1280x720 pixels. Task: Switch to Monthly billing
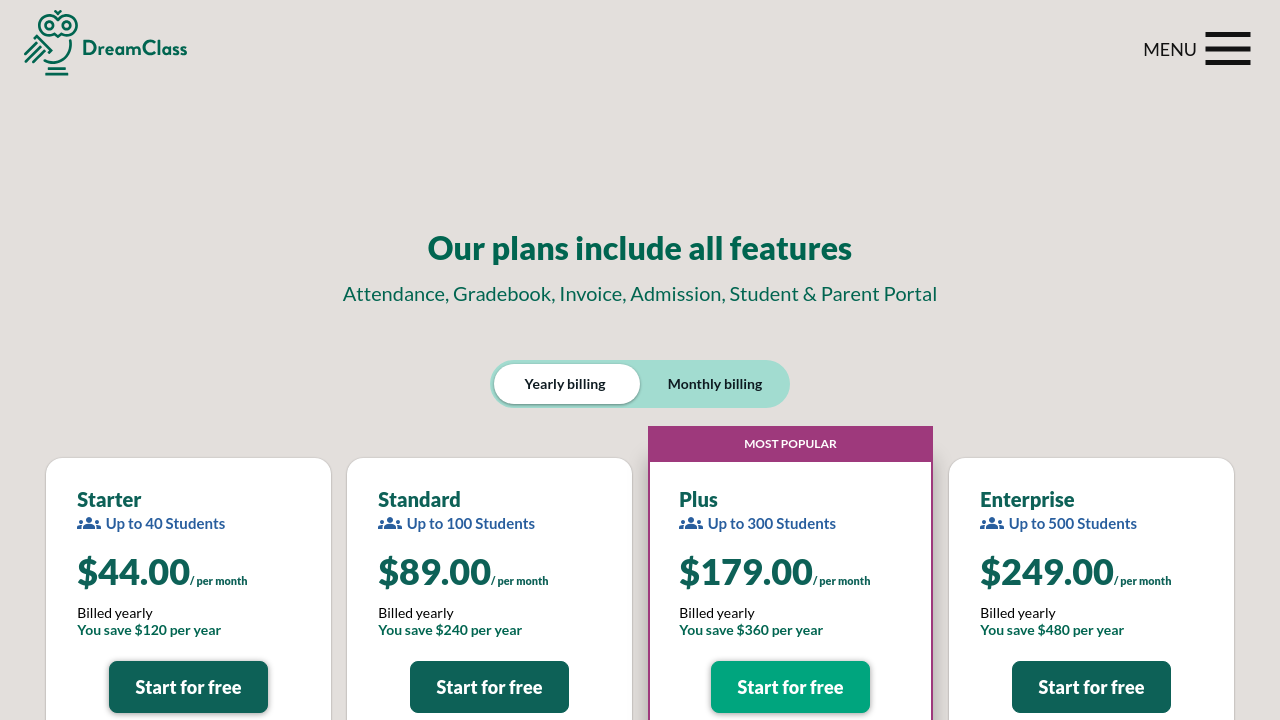[714, 384]
